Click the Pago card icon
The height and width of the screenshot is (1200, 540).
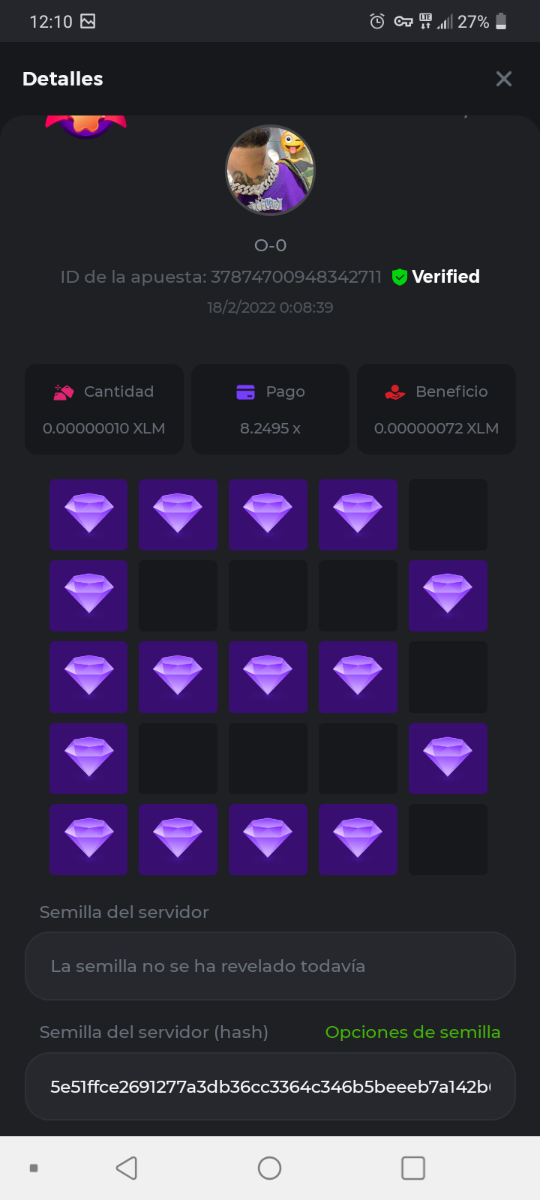[x=246, y=392]
